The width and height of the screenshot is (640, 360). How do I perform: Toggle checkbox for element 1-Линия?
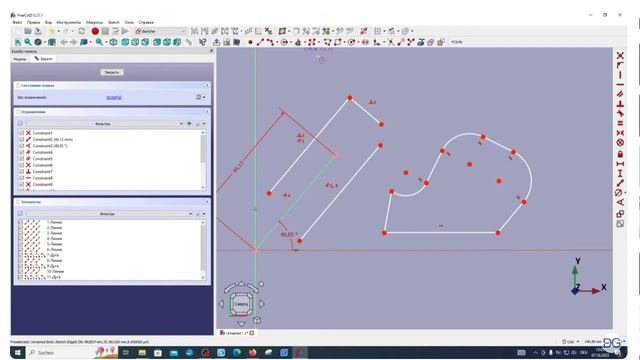[x=20, y=222]
